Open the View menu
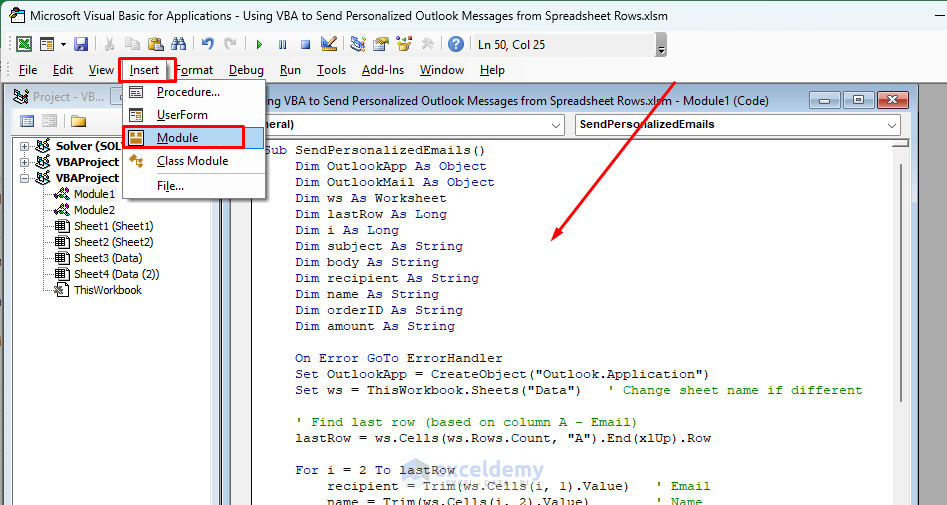 [x=101, y=70]
